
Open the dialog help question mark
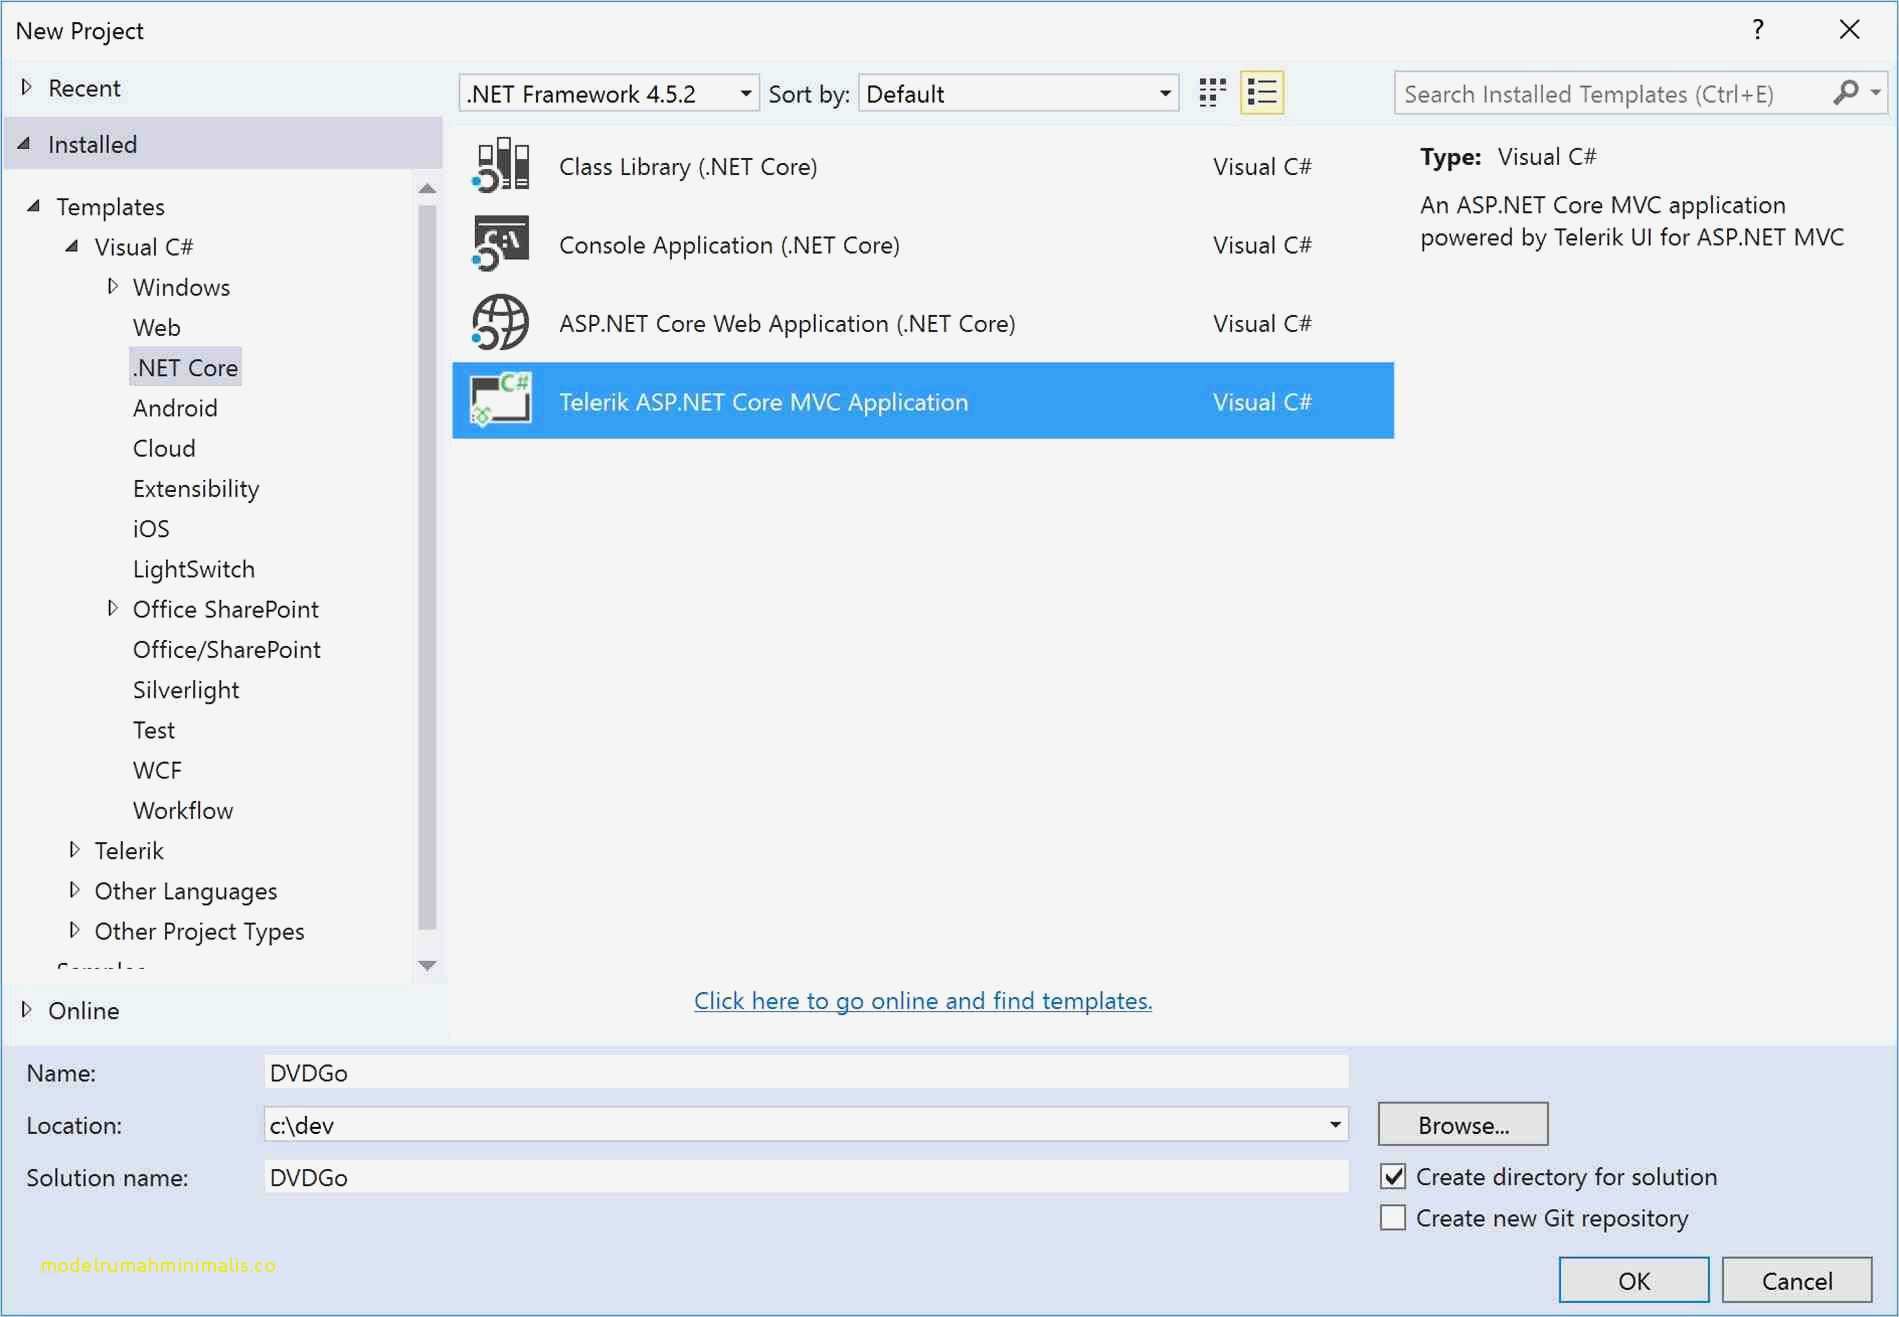1758,30
